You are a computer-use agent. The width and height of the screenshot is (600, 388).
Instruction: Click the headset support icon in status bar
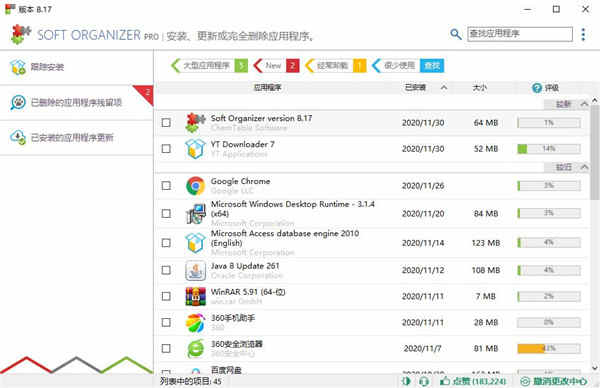click(424, 381)
